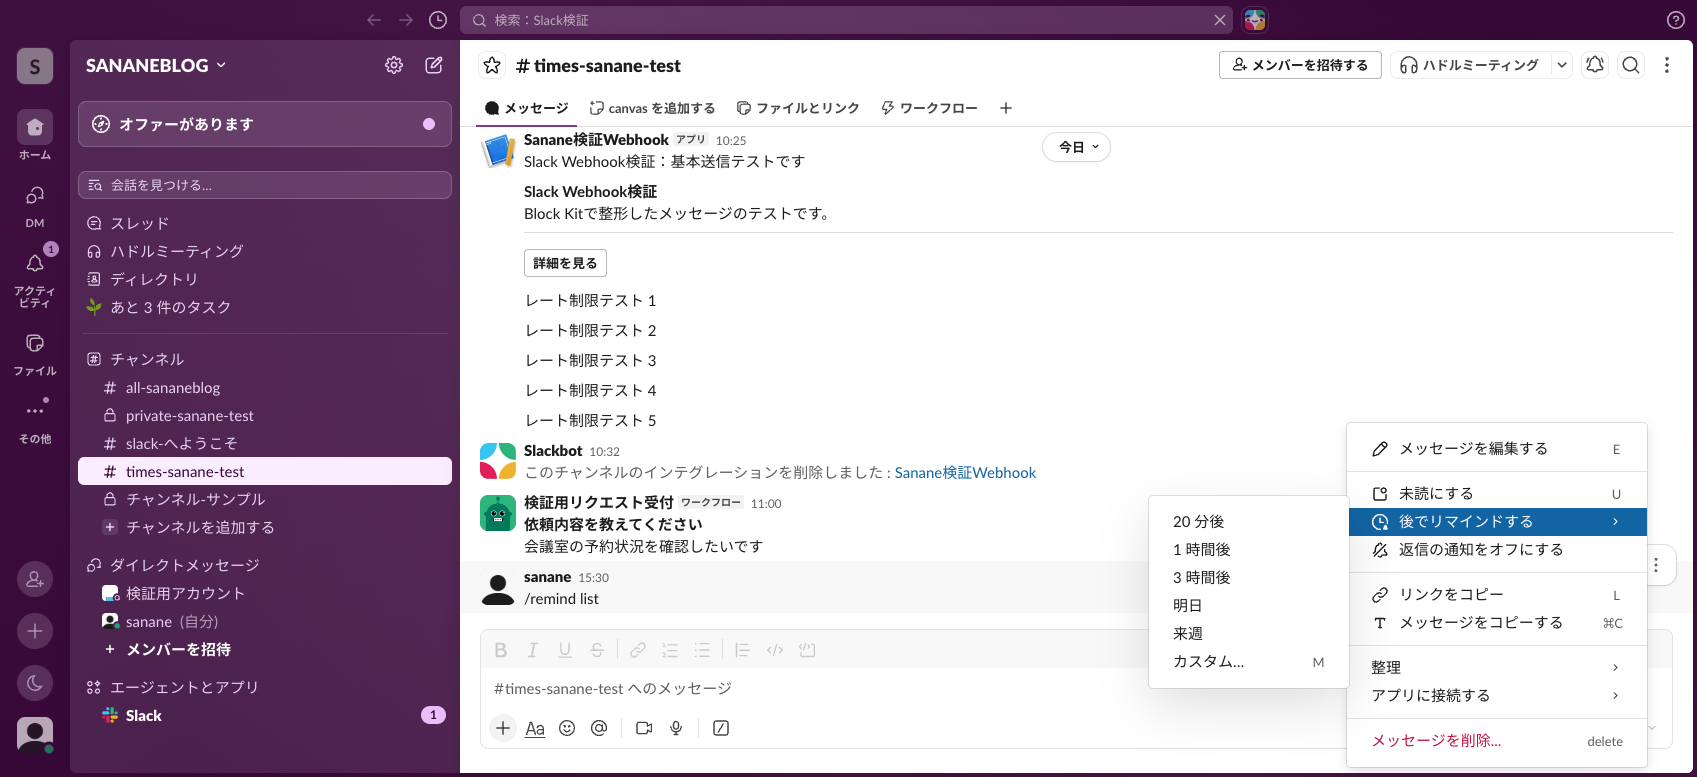
Task: Click the channel notification bell icon
Action: 1595,65
